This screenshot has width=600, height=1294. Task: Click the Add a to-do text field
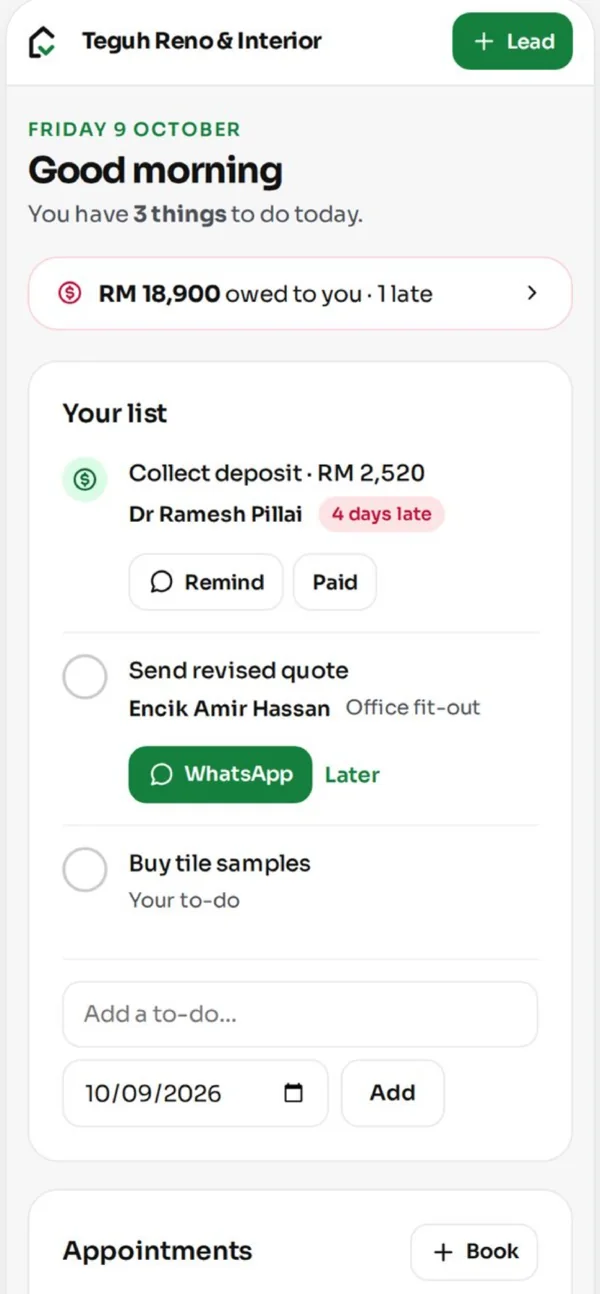300,1014
